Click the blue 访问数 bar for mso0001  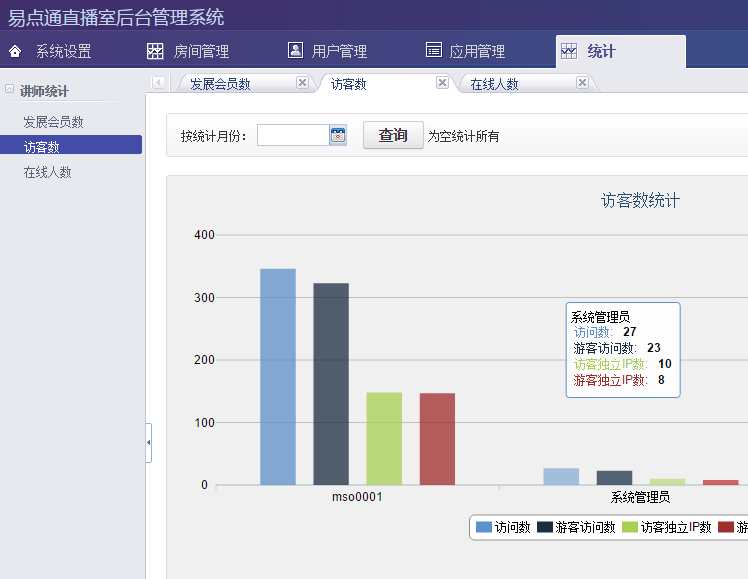click(278, 377)
